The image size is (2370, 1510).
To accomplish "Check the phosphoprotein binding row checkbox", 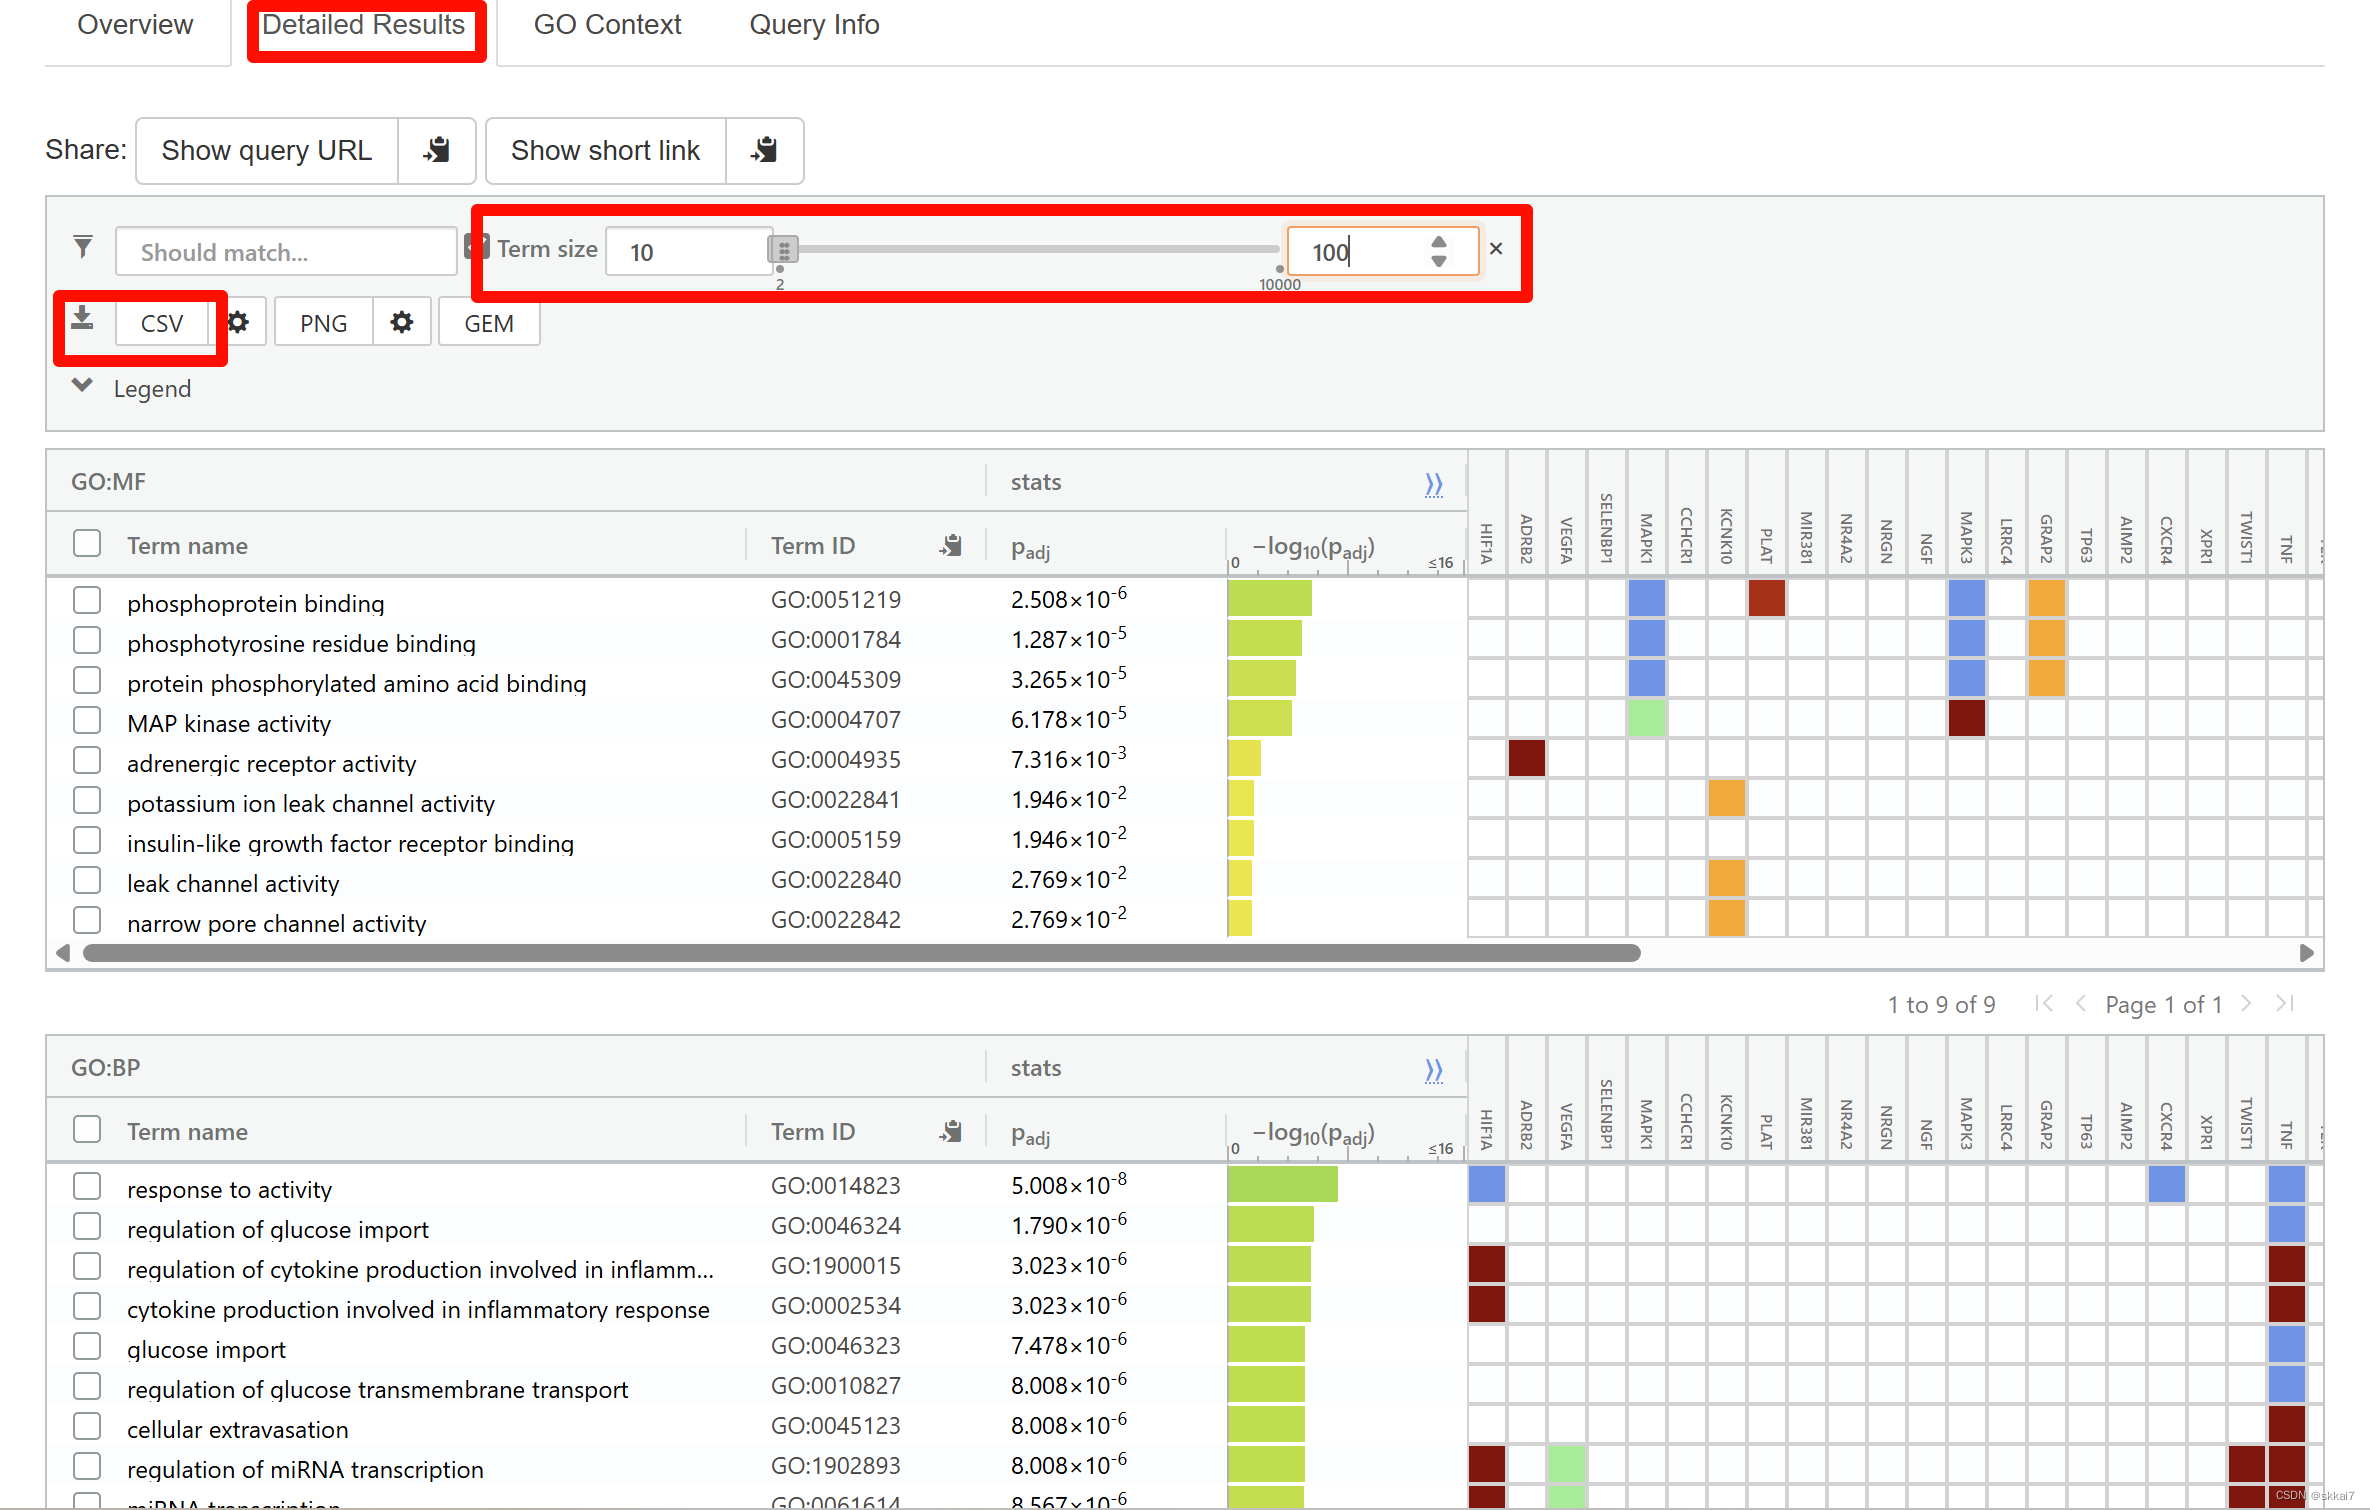I will [87, 600].
